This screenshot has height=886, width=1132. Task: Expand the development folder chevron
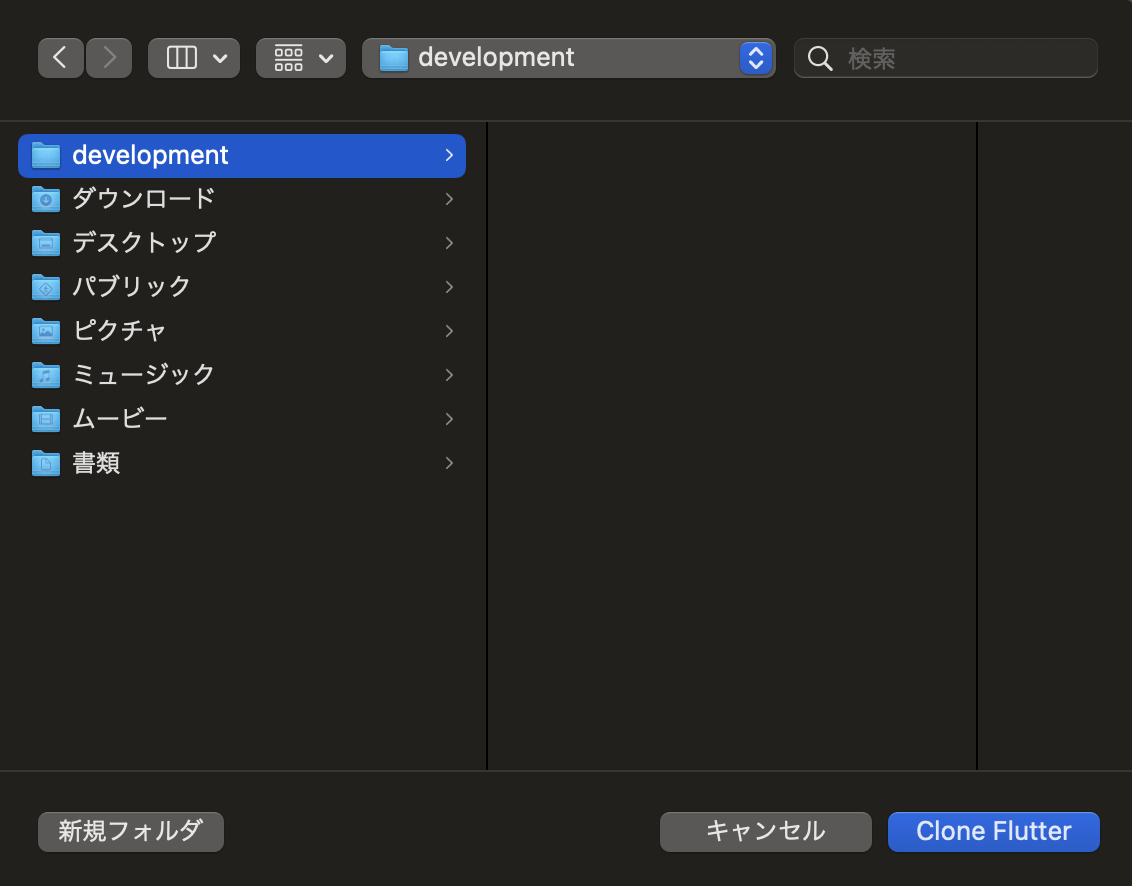(x=449, y=155)
